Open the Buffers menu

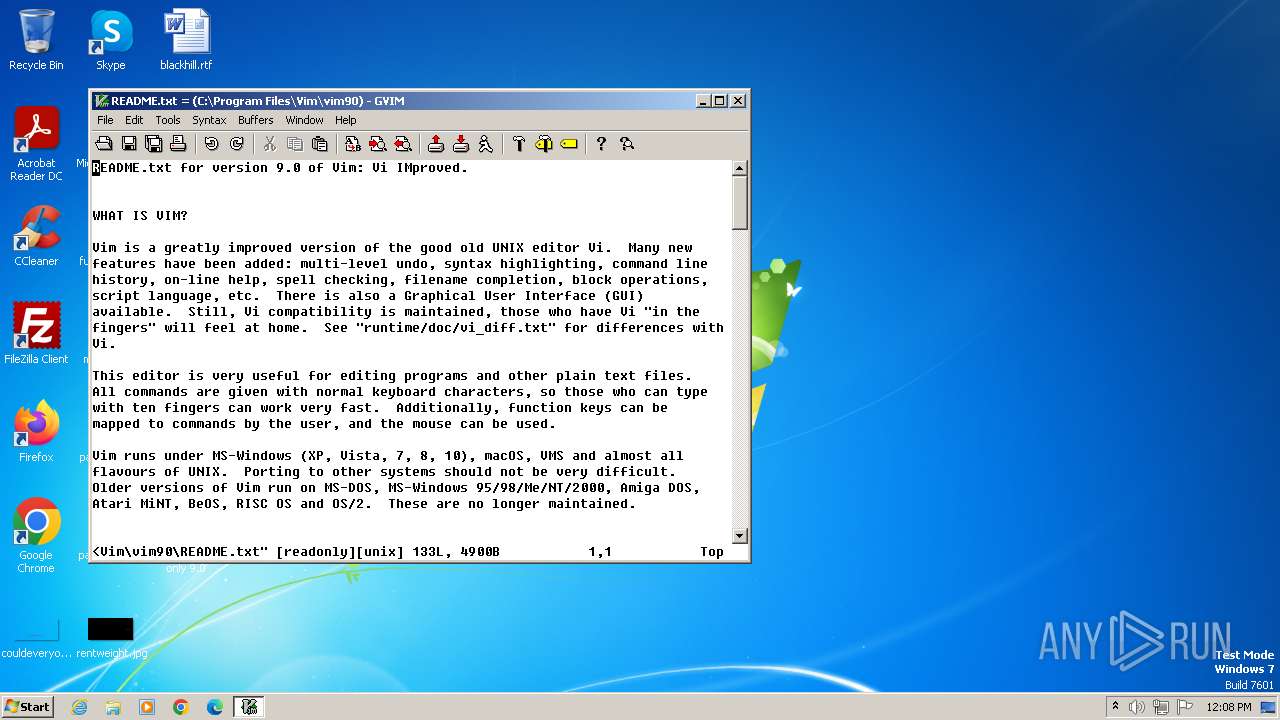pyautogui.click(x=256, y=120)
